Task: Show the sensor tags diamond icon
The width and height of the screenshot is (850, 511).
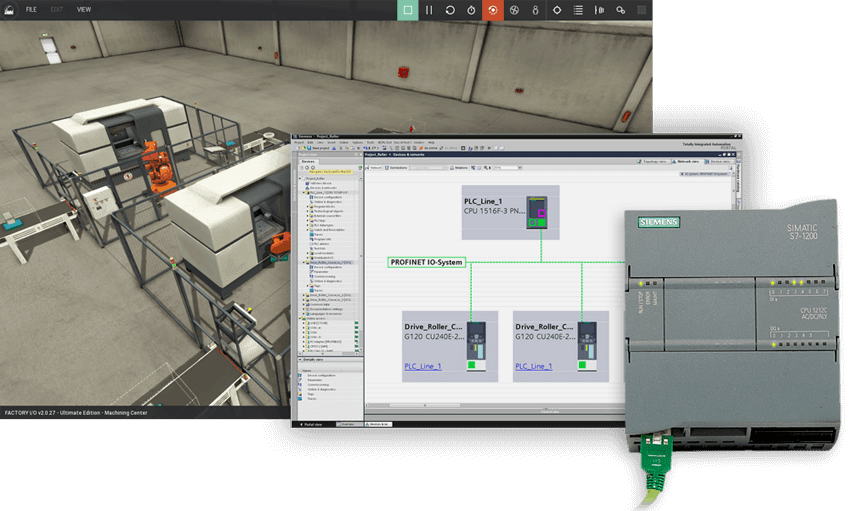Action: (557, 10)
